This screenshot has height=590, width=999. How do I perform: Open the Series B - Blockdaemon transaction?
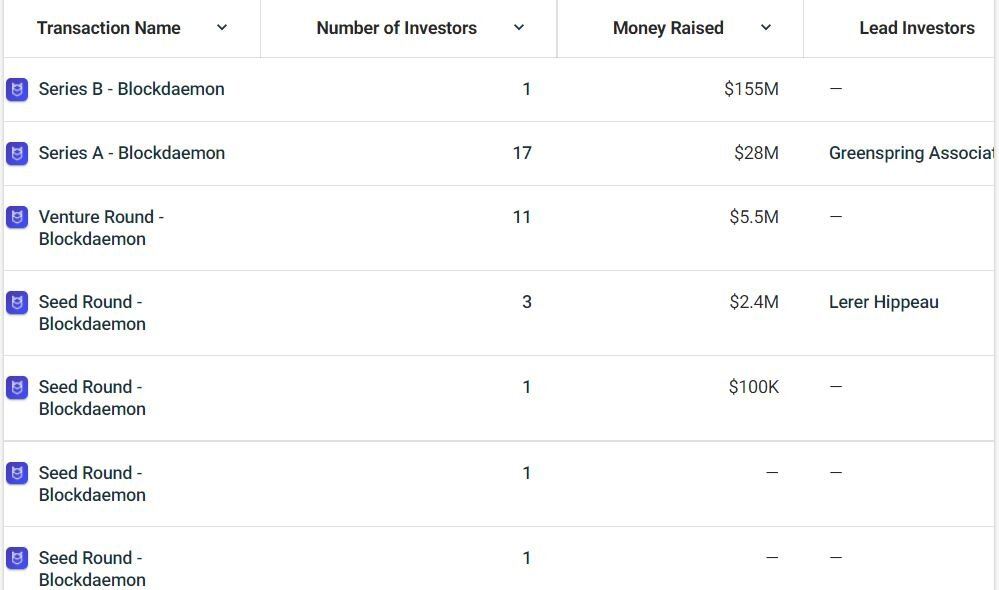coord(130,89)
